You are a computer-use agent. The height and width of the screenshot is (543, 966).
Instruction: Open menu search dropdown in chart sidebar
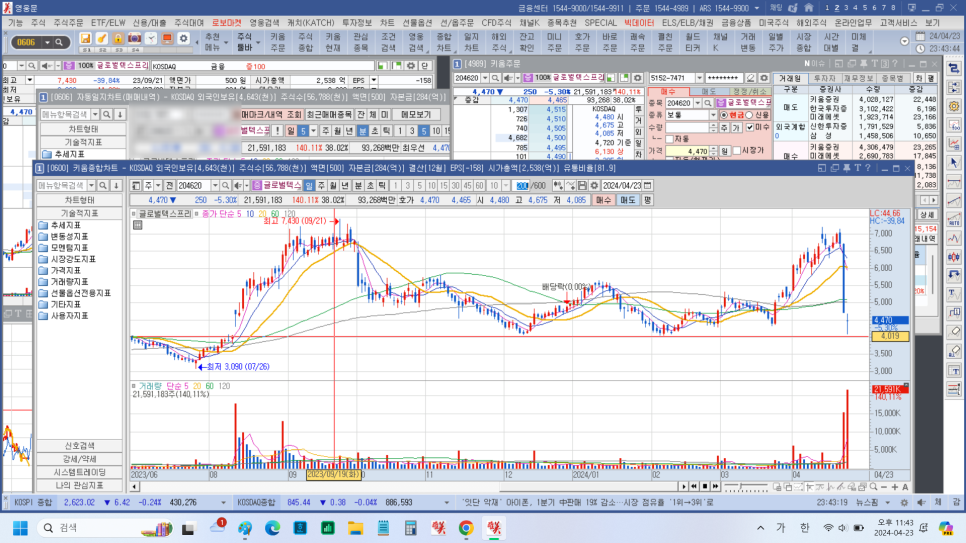click(91, 186)
